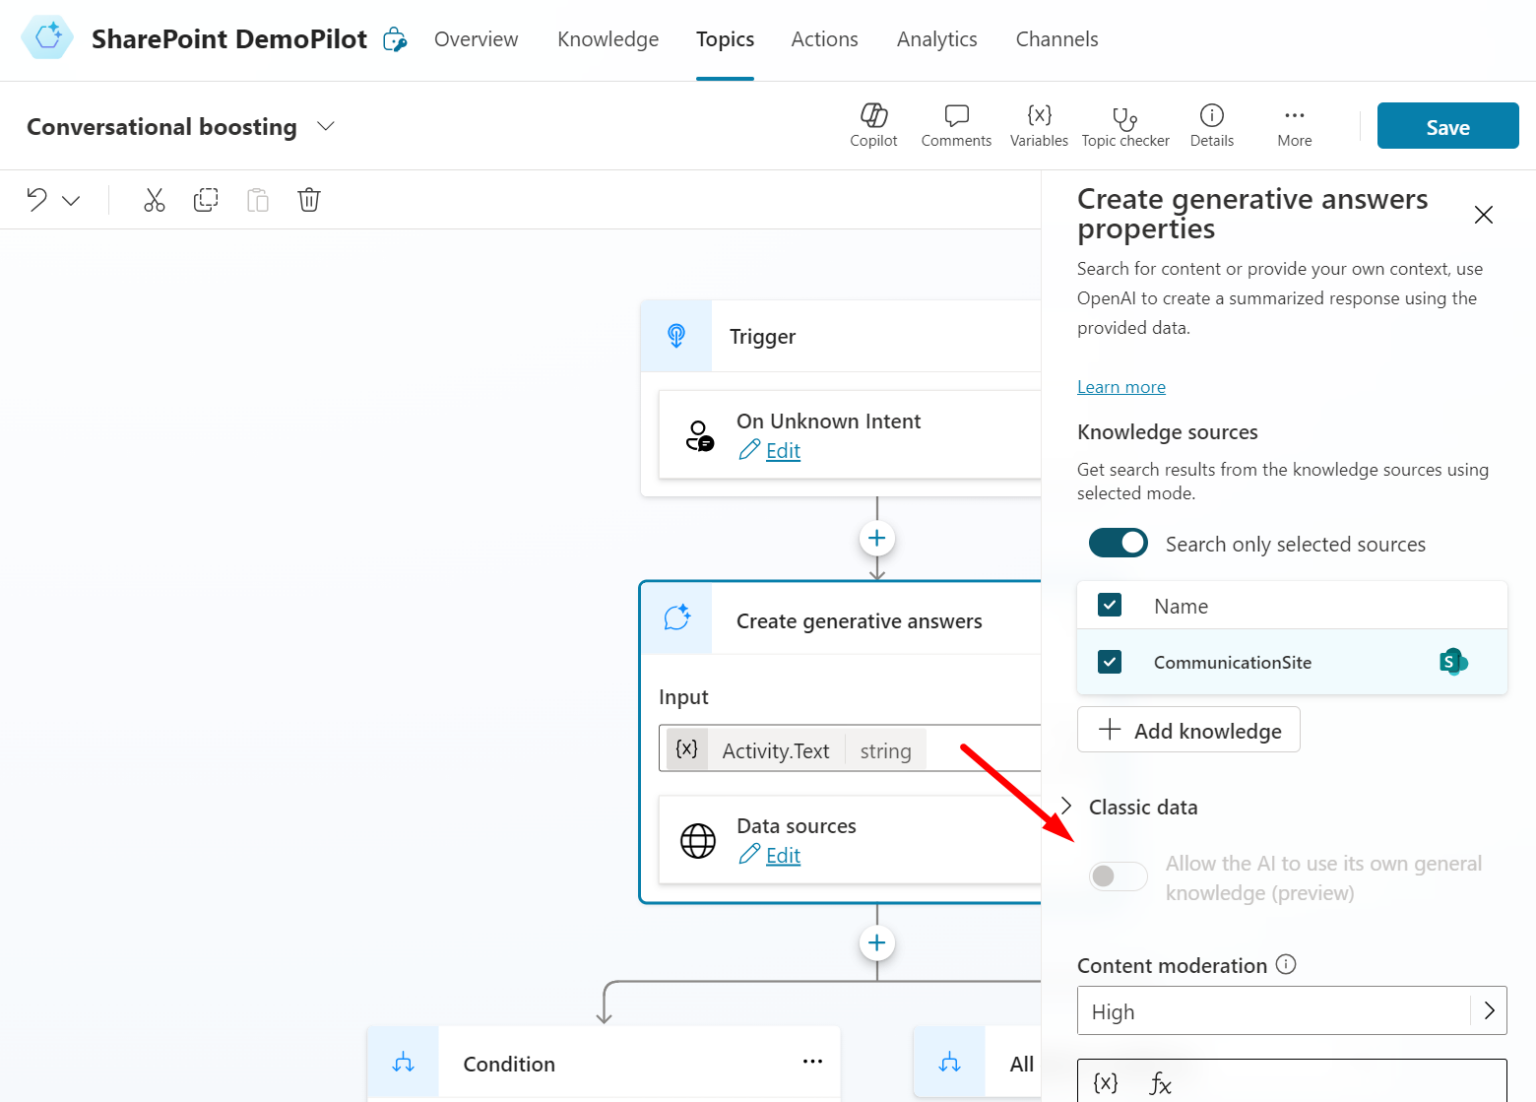1536x1102 pixels.
Task: Open the More options menu
Action: (1293, 125)
